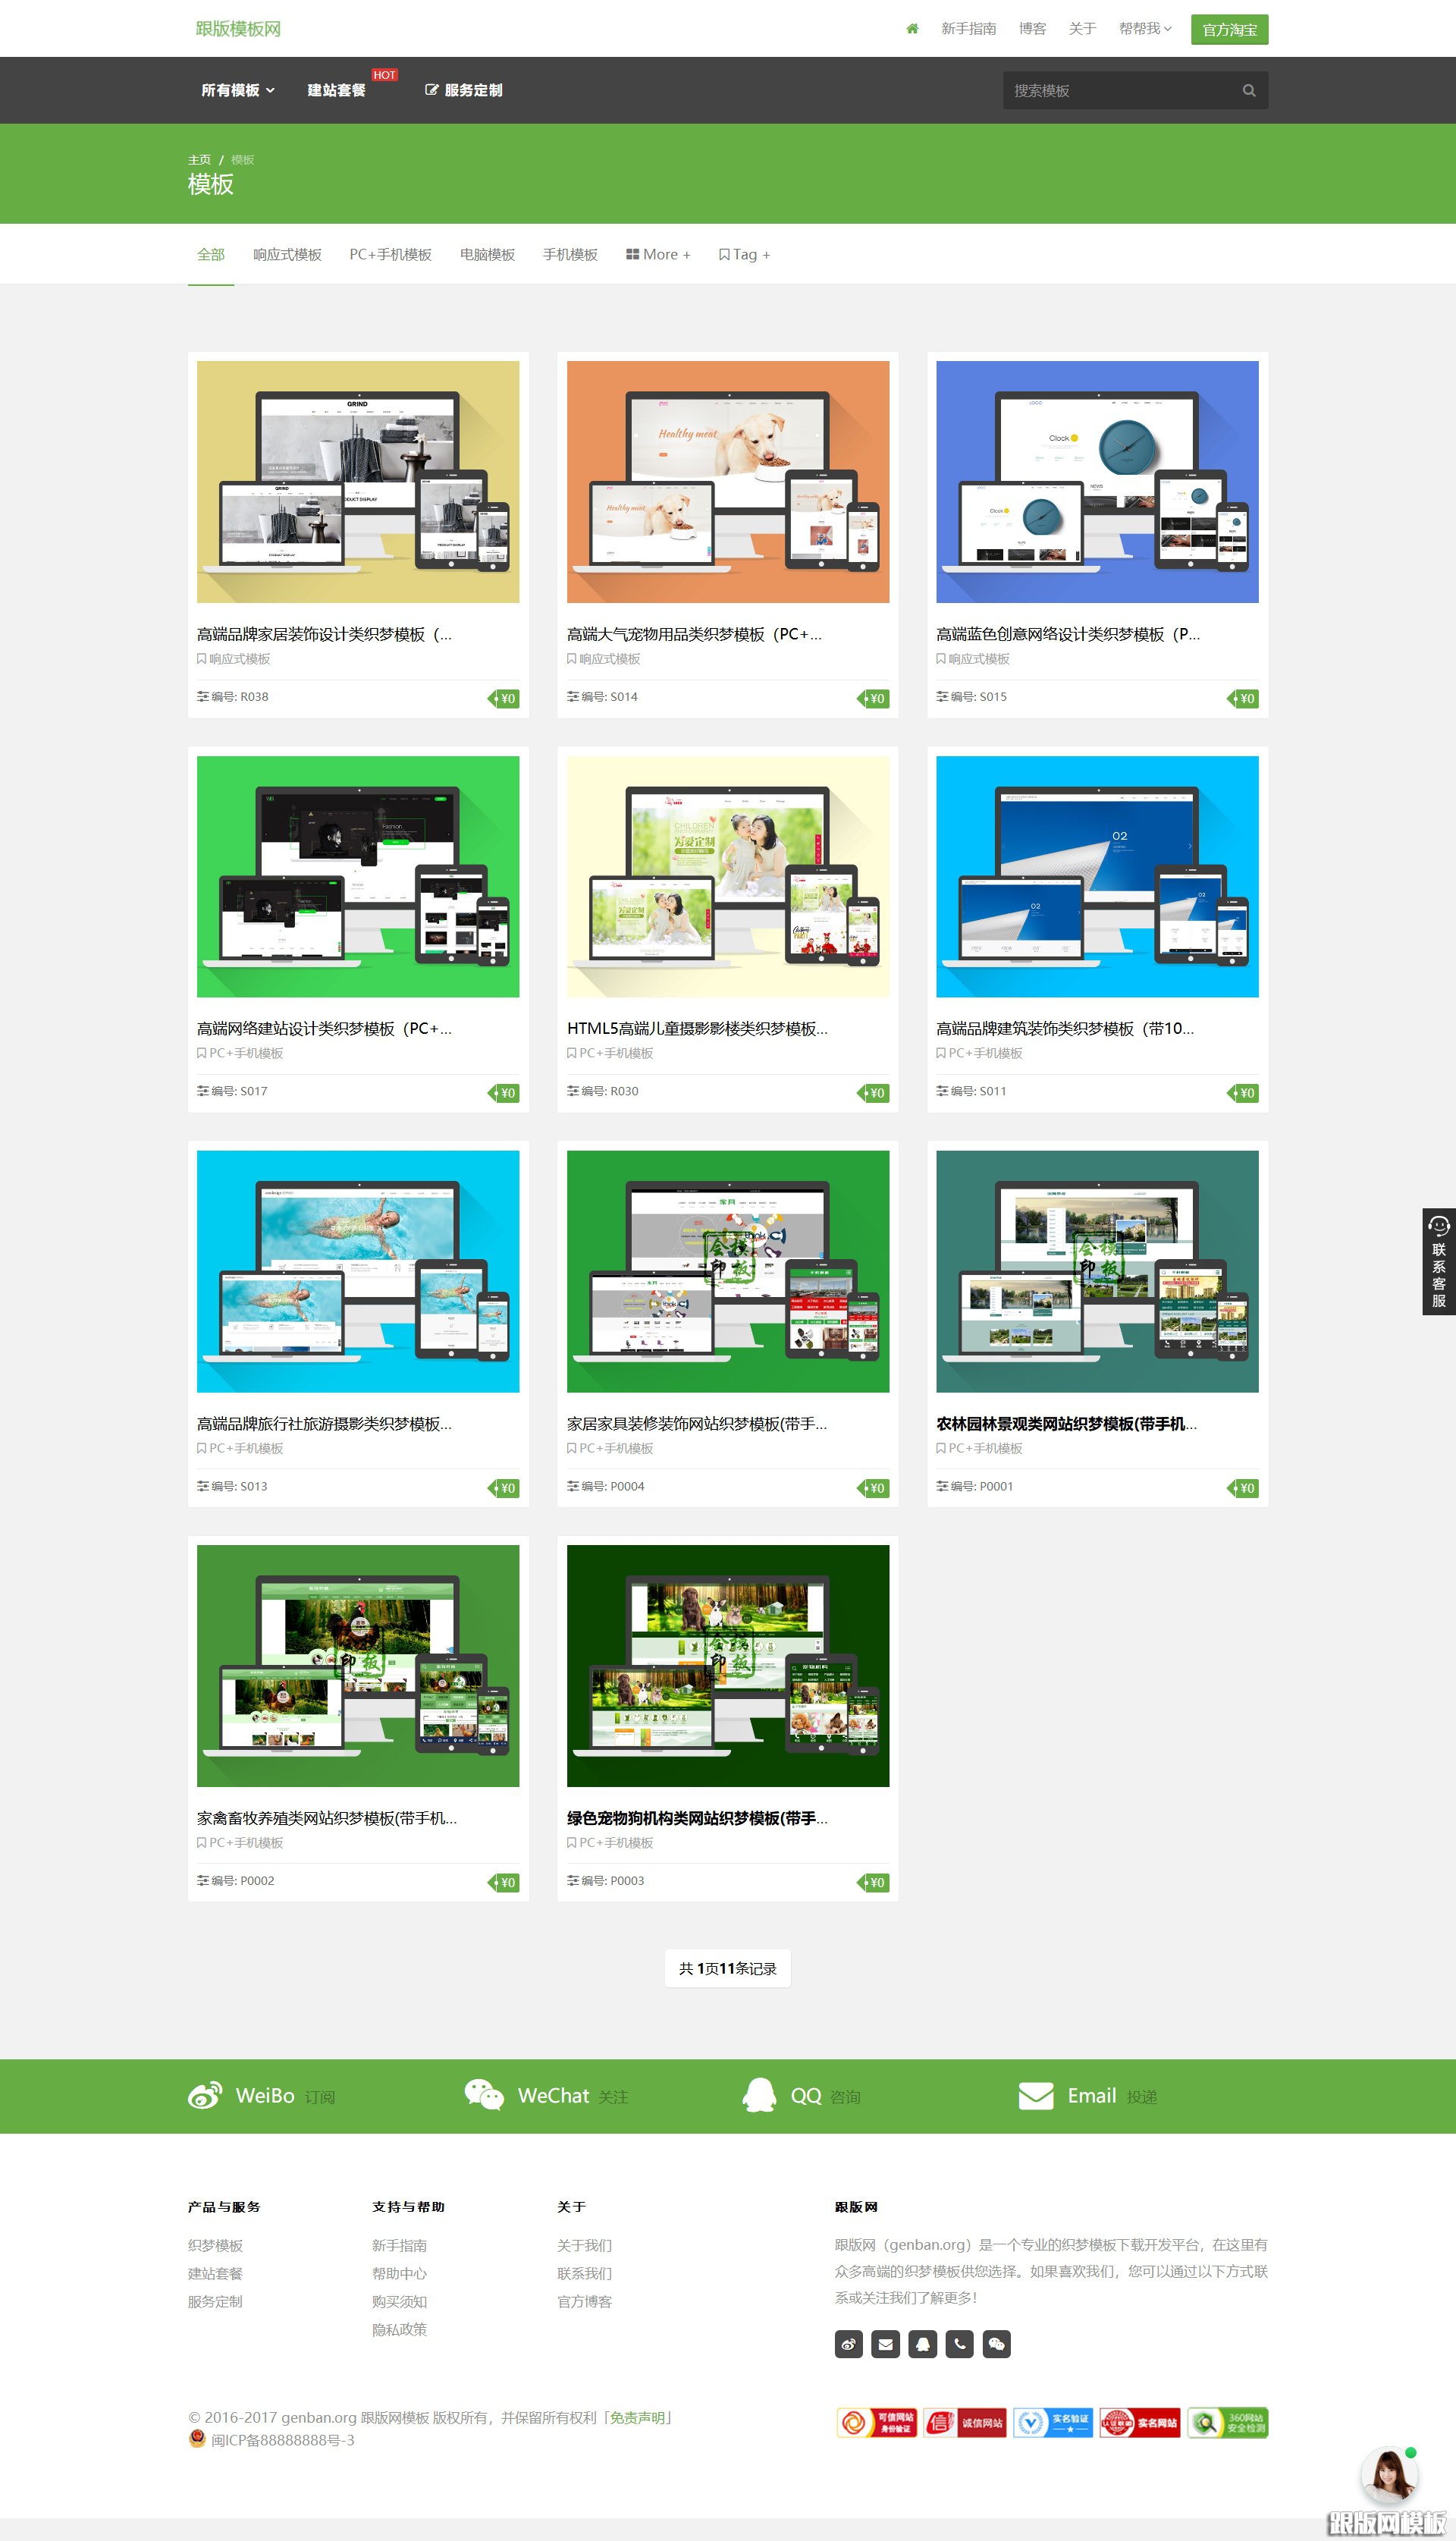Open the 高端大气宠物用品 template thumbnail
The height and width of the screenshot is (2541, 1456).
tap(727, 482)
